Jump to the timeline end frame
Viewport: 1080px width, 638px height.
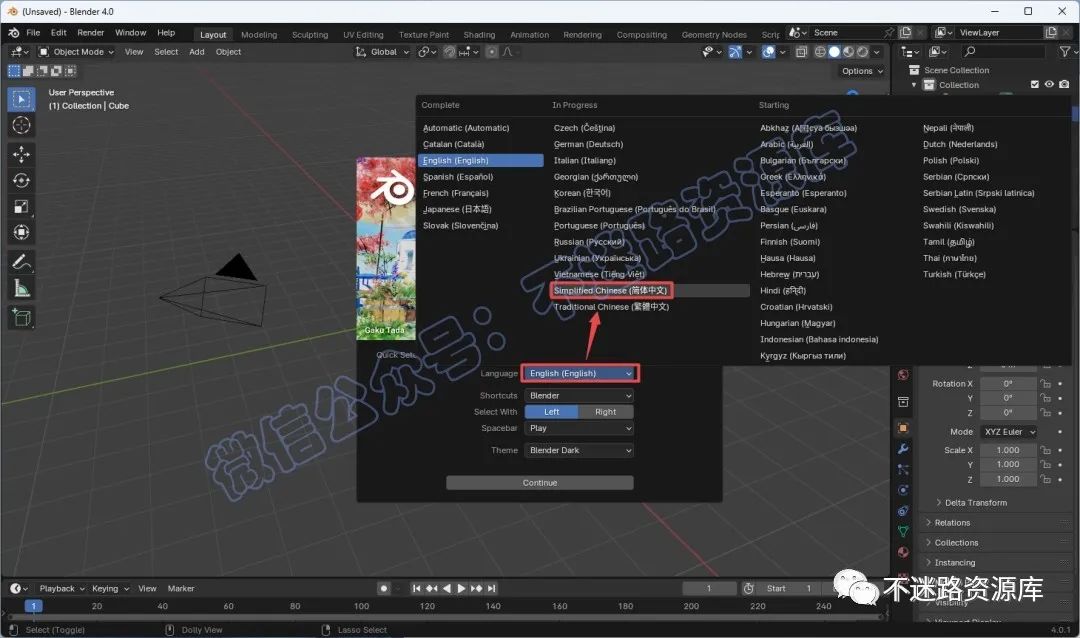[x=491, y=588]
